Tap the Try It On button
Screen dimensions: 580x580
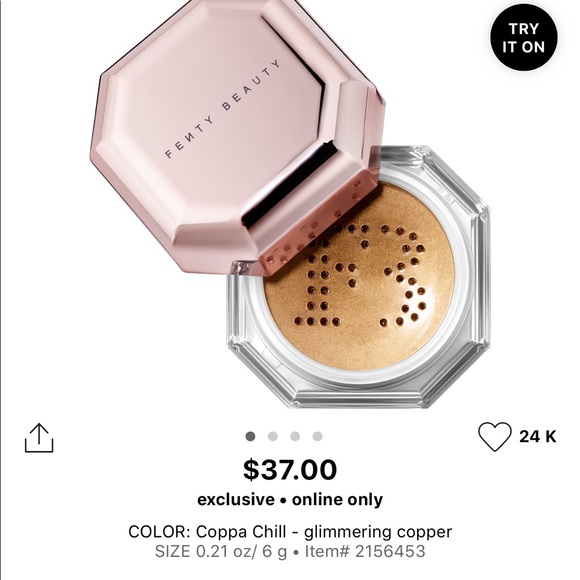point(524,37)
